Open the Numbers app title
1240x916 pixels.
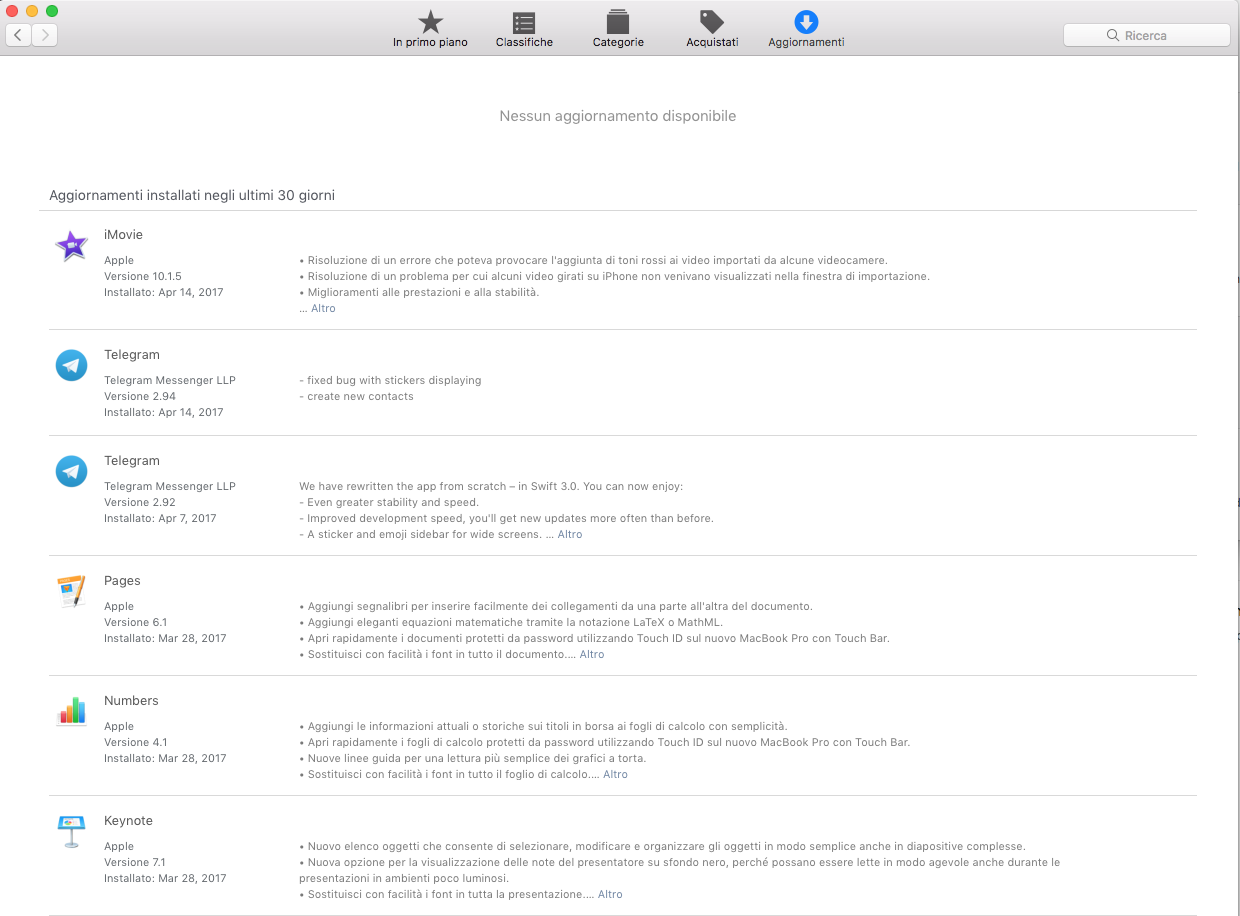click(x=131, y=701)
